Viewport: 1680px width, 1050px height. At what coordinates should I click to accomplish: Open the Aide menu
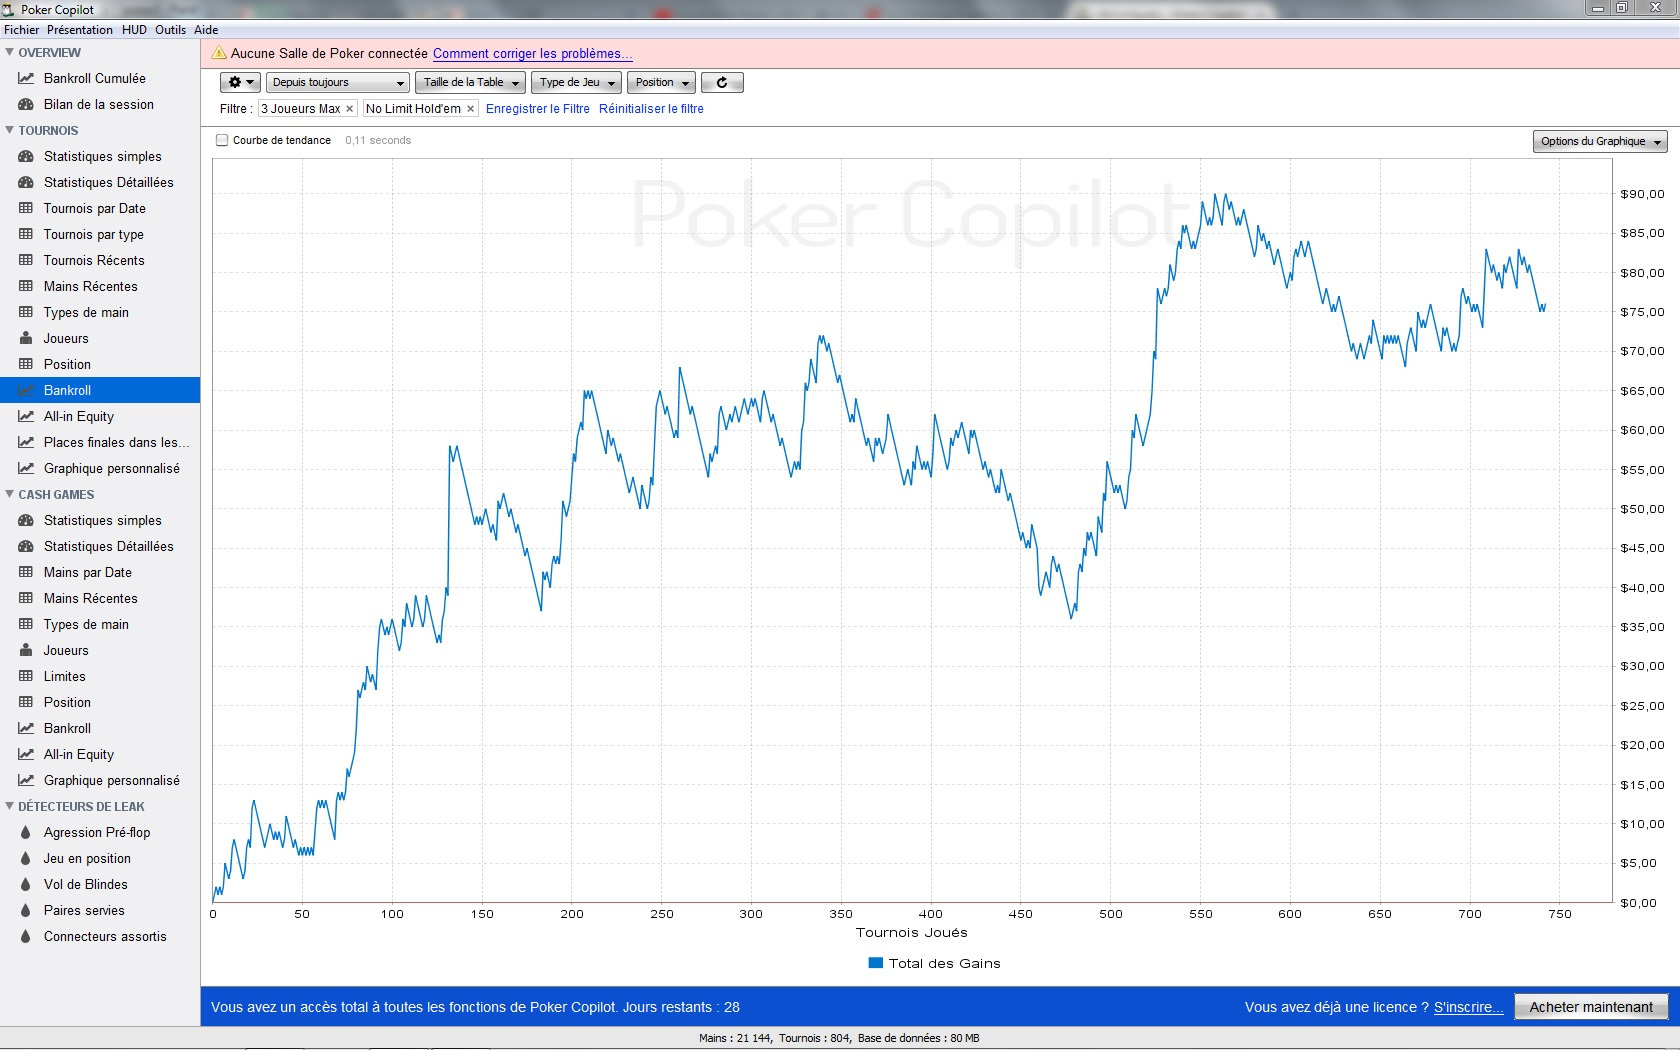click(x=206, y=30)
